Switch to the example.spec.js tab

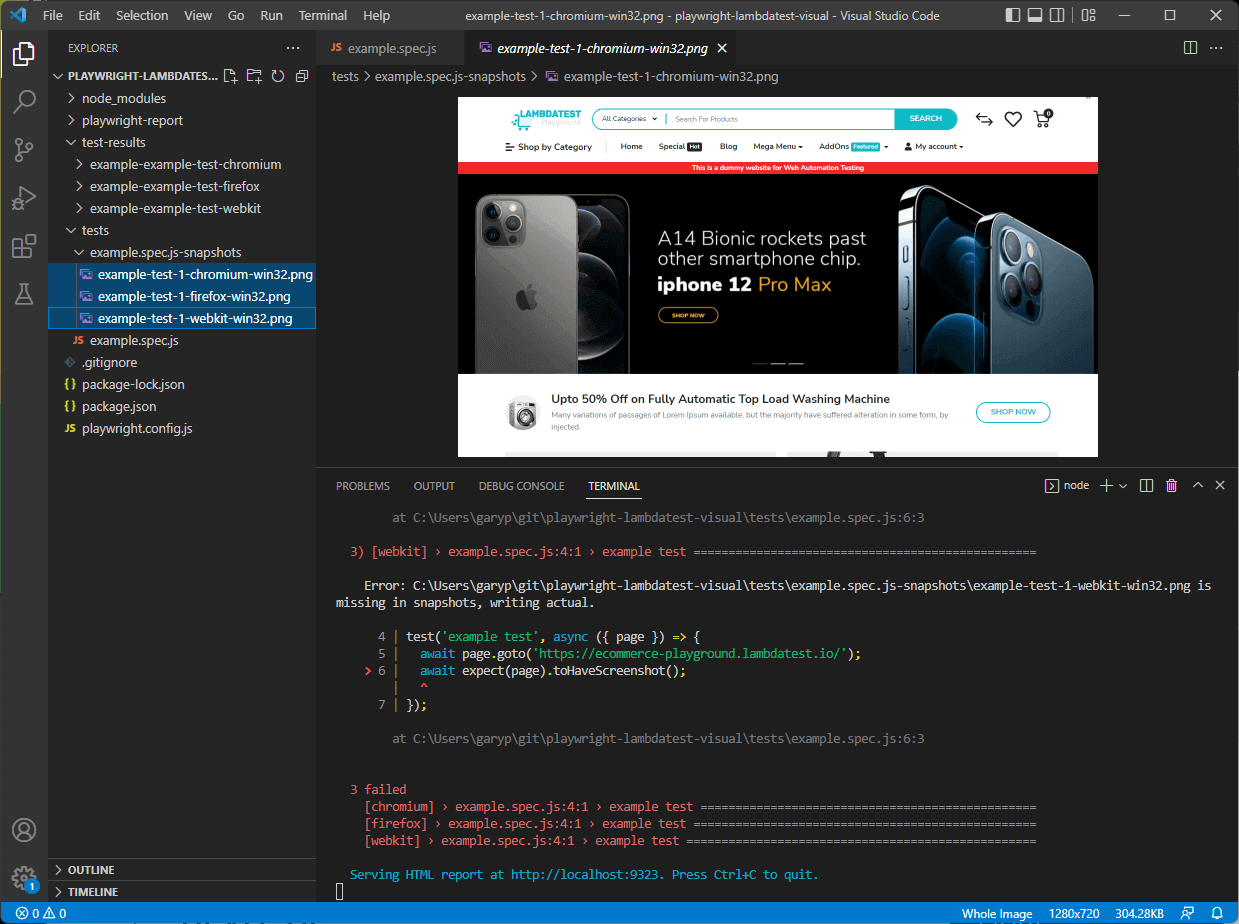(390, 46)
